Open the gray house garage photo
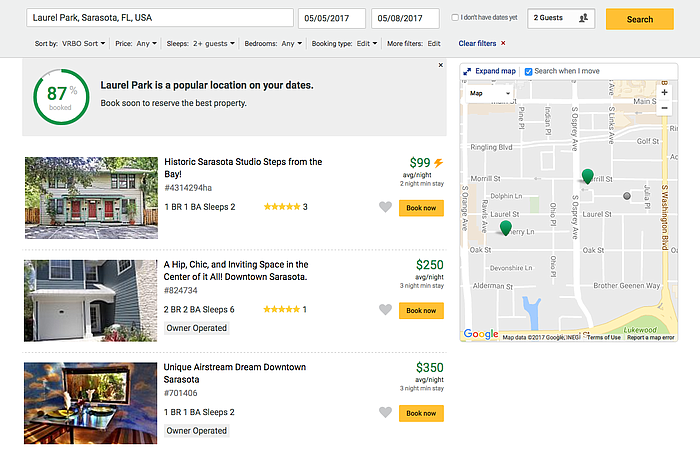Screen dimensions: 700x460 coord(91,301)
